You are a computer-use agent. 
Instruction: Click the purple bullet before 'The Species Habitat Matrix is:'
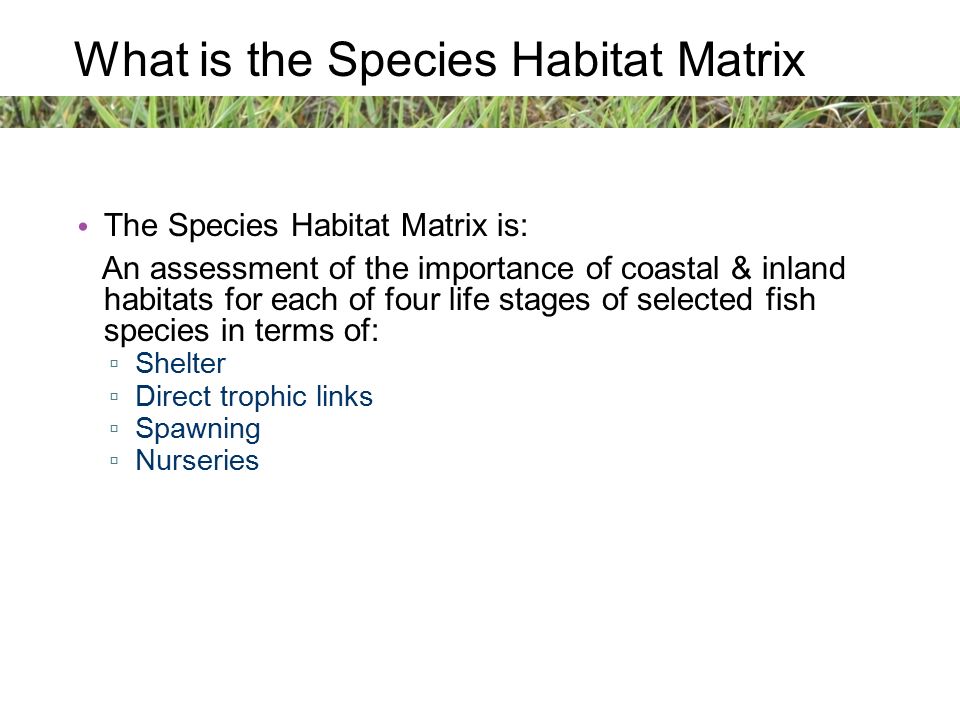click(x=84, y=227)
